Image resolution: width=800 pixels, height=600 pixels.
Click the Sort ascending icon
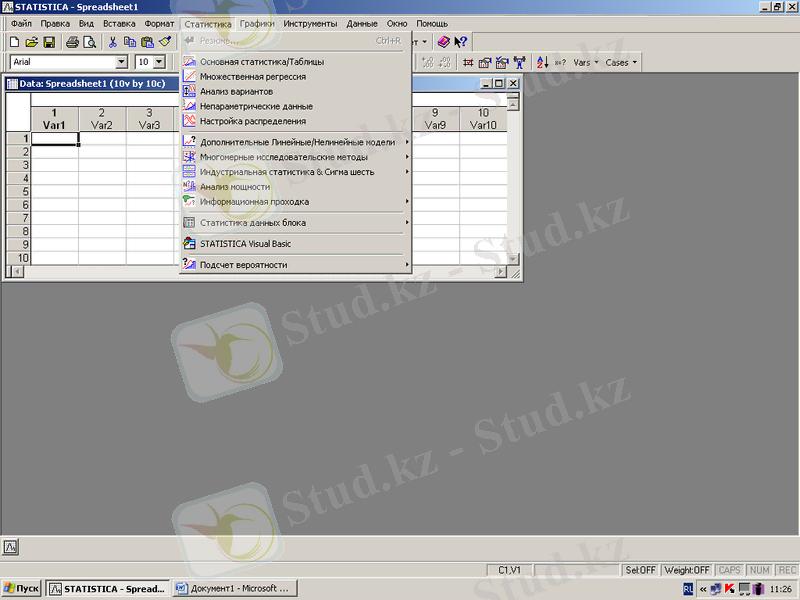542,62
